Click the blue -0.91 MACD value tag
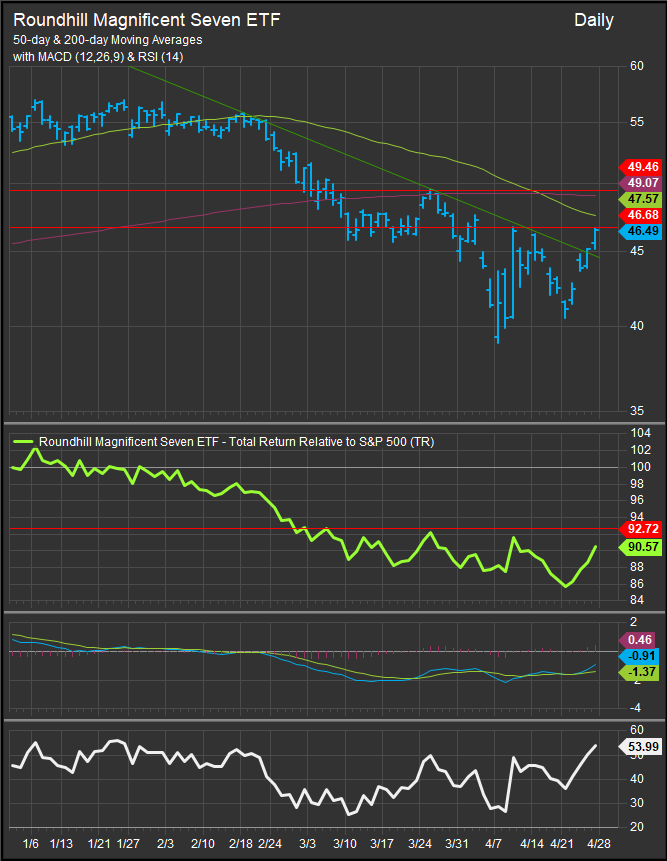The height and width of the screenshot is (861, 667). (640, 656)
